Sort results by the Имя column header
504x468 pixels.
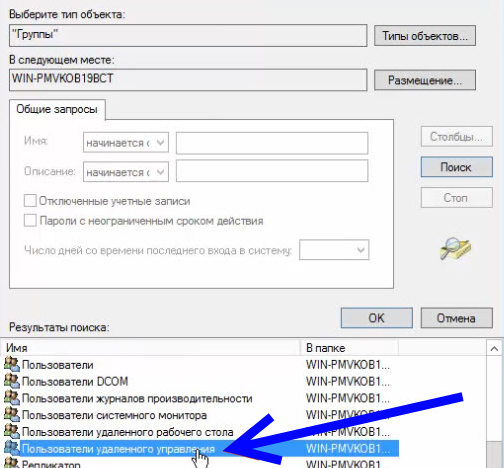[152, 348]
